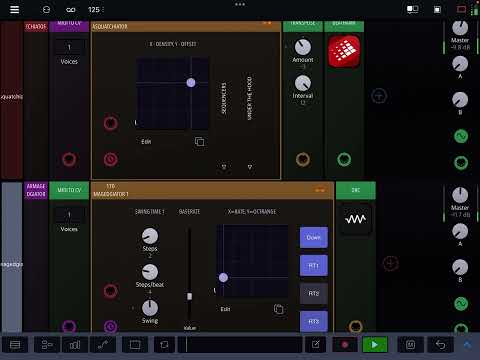The height and width of the screenshot is (360, 480).
Task: Select the top MIDI to CV Voices value
Action: point(69,47)
